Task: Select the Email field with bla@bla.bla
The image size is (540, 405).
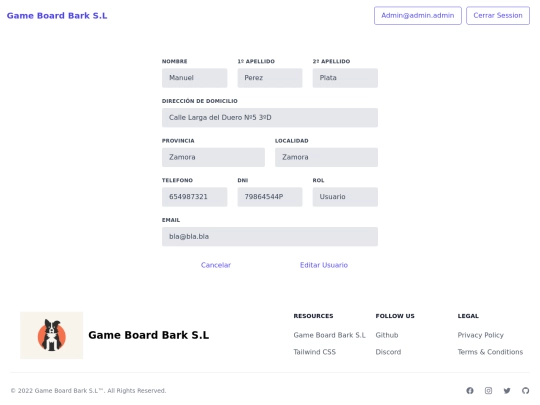Action: pos(270,237)
